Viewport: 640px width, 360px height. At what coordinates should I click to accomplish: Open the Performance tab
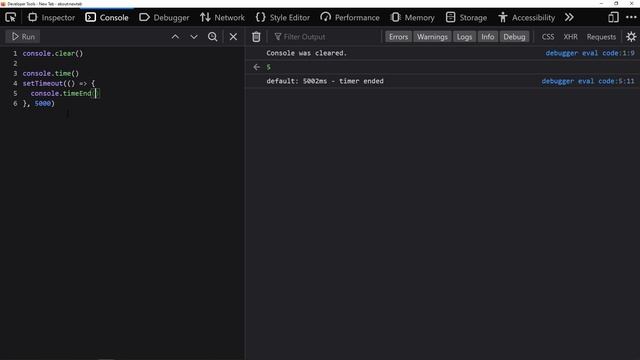pyautogui.click(x=350, y=18)
